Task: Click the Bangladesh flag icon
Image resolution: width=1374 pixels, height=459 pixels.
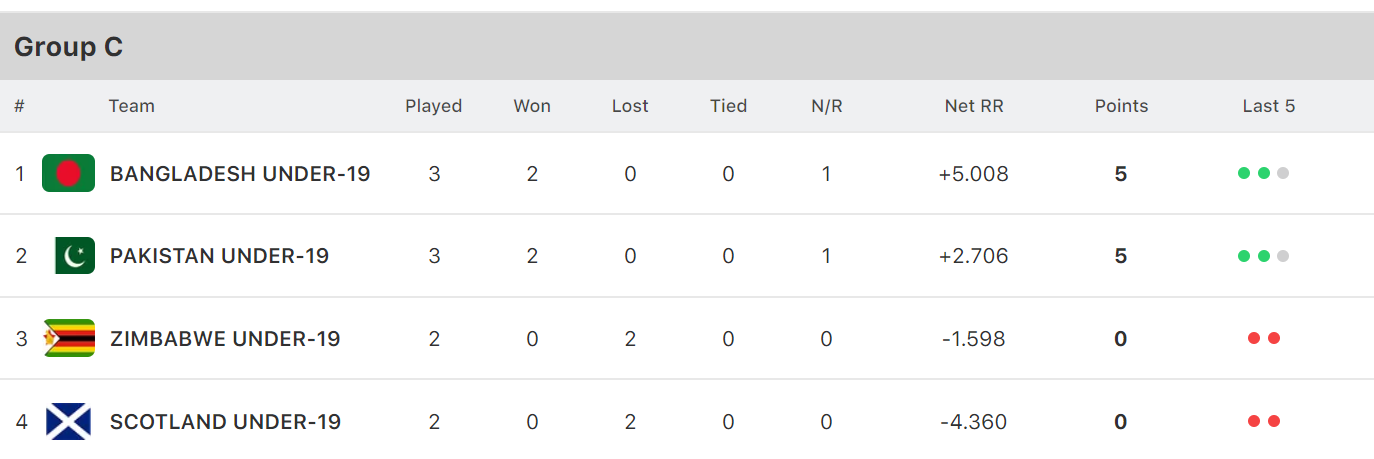Action: 68,173
